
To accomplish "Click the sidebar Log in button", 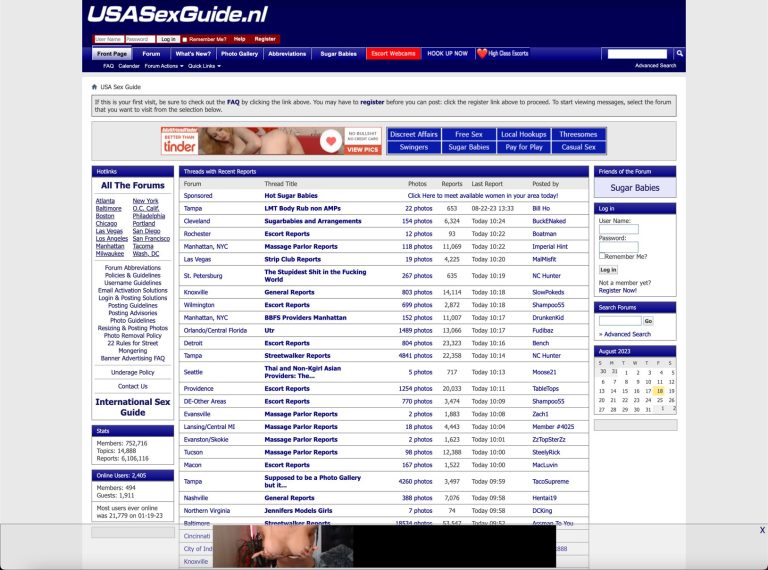I will 608,270.
